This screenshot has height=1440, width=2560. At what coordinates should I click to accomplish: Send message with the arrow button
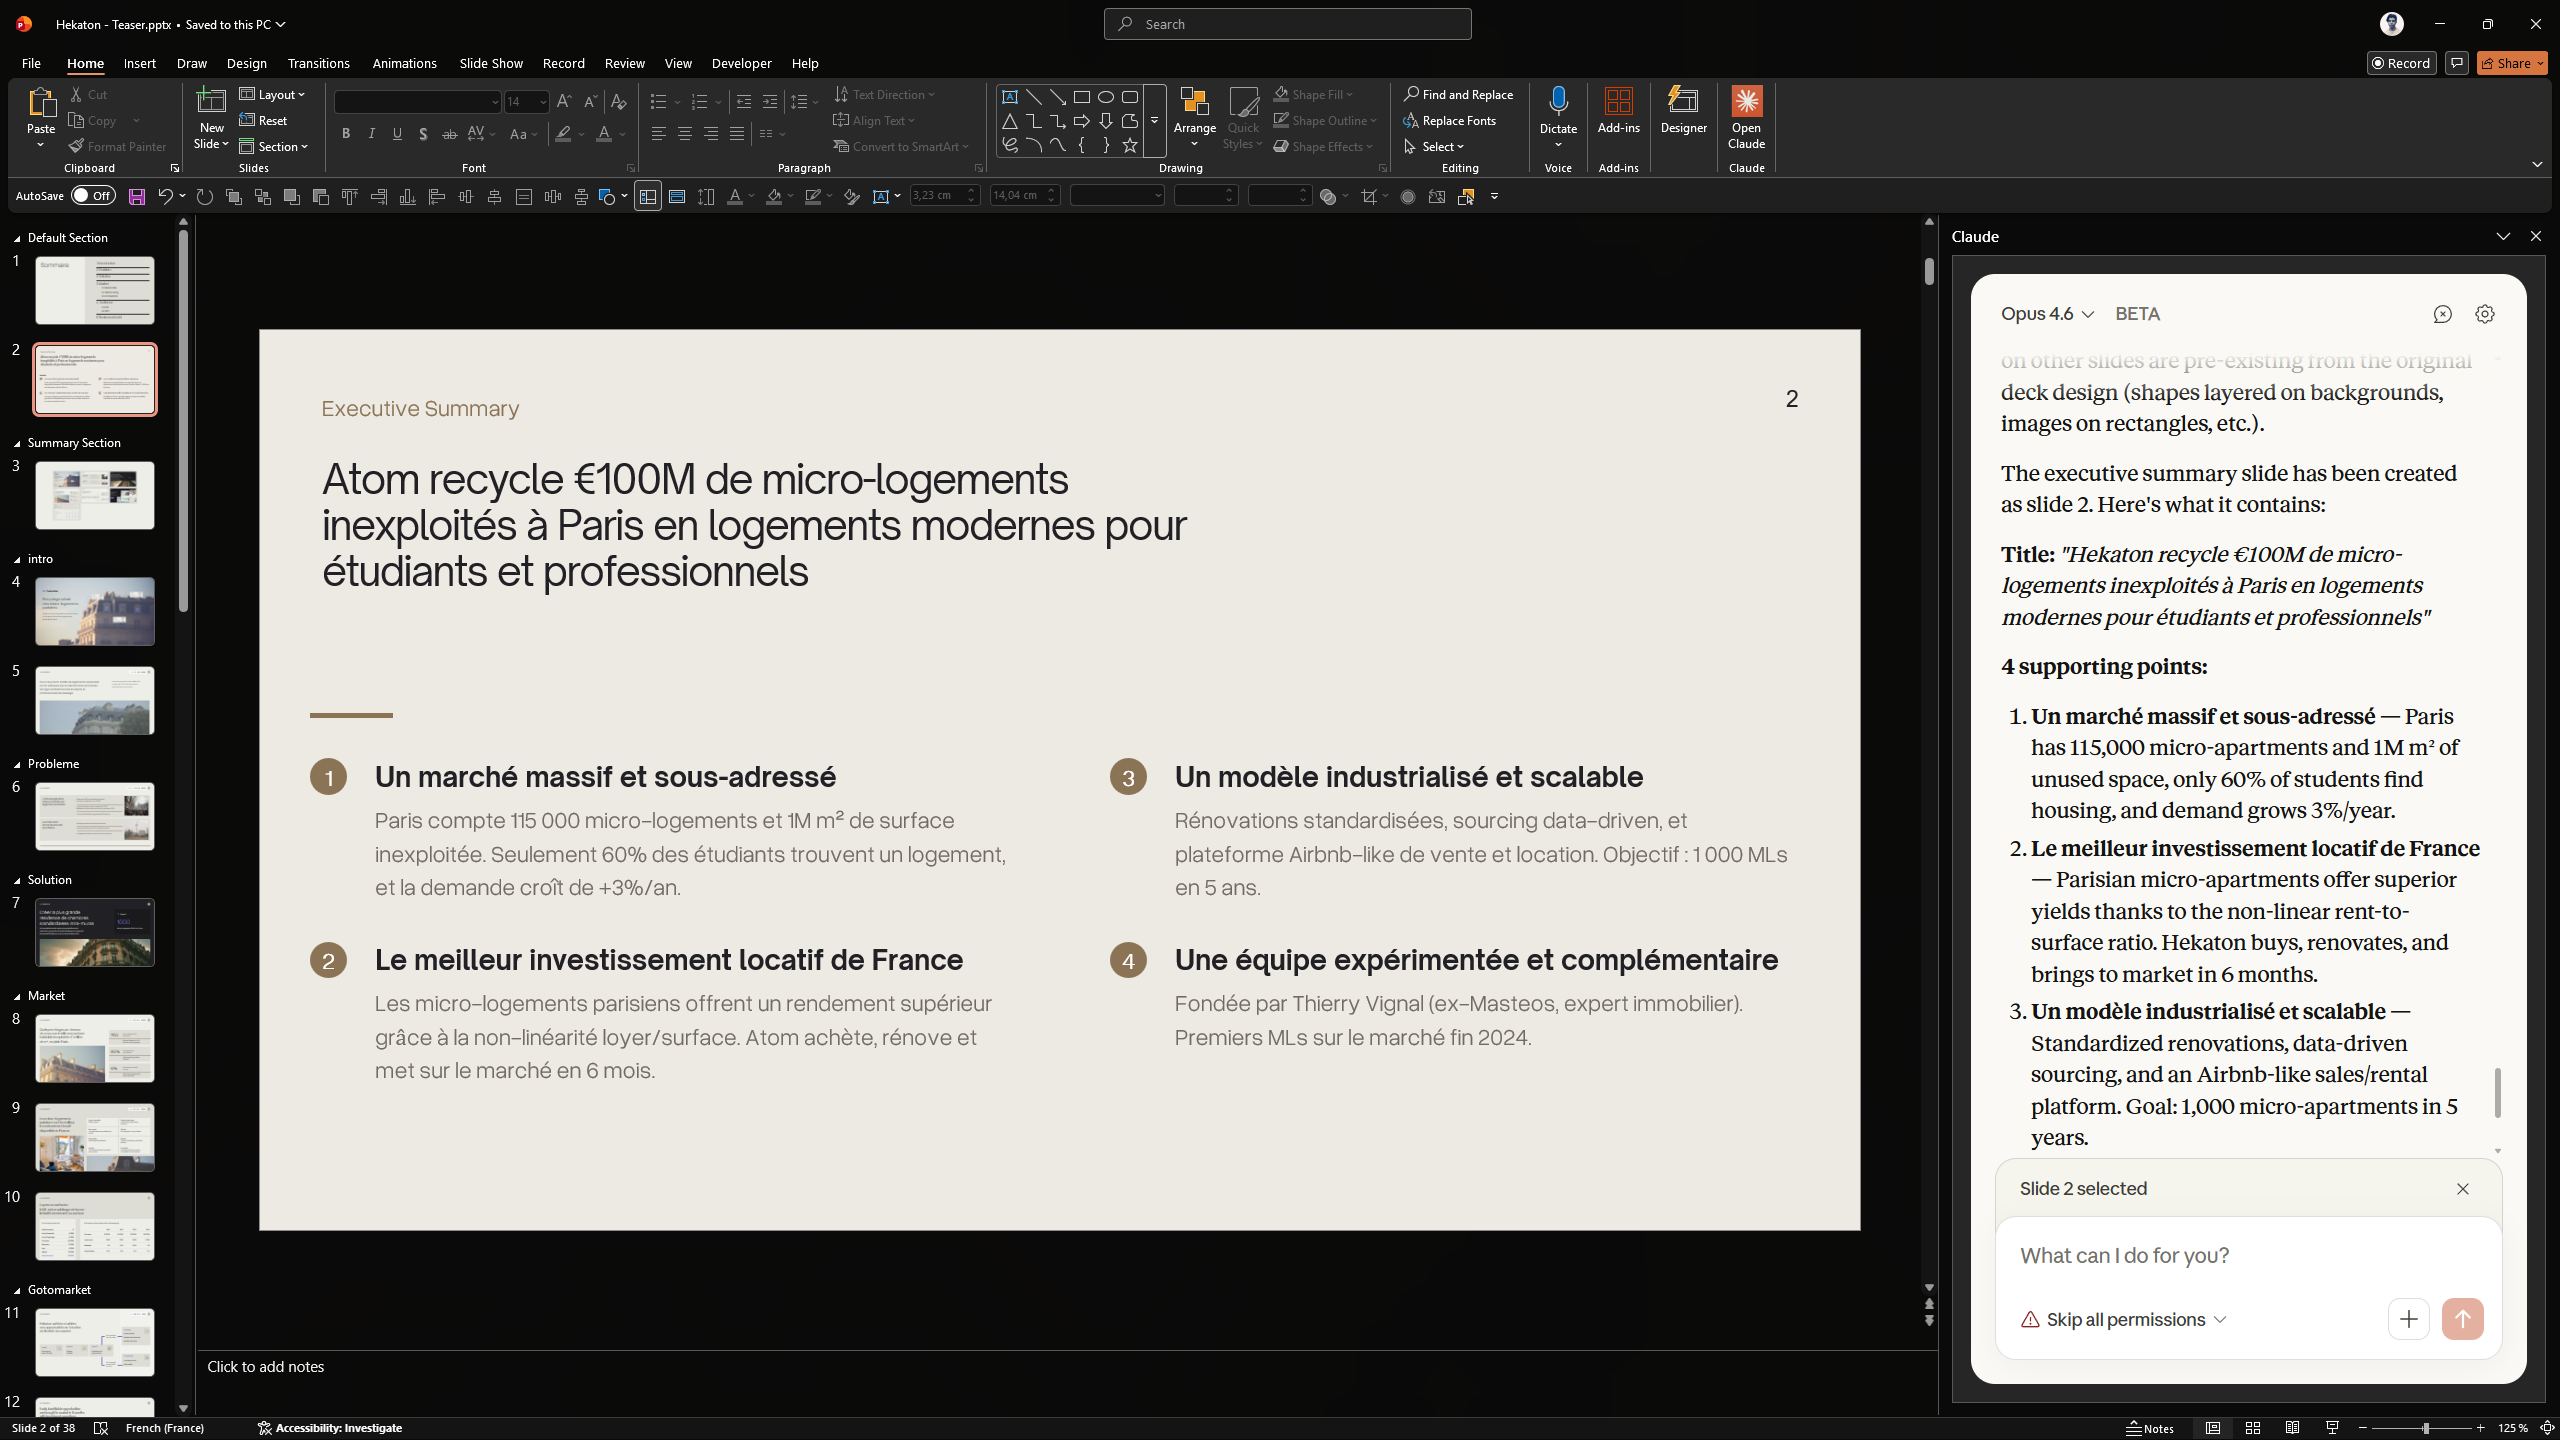[2461, 1319]
